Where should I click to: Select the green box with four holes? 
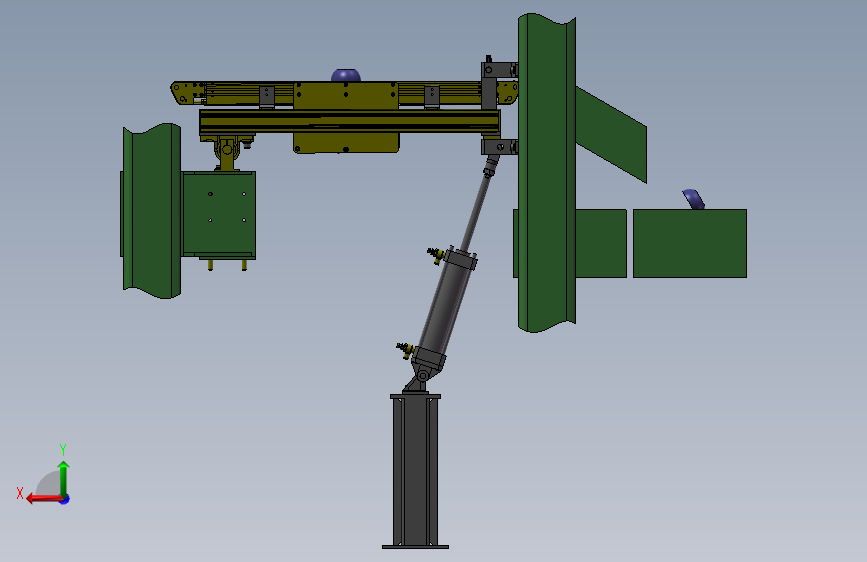[x=219, y=215]
